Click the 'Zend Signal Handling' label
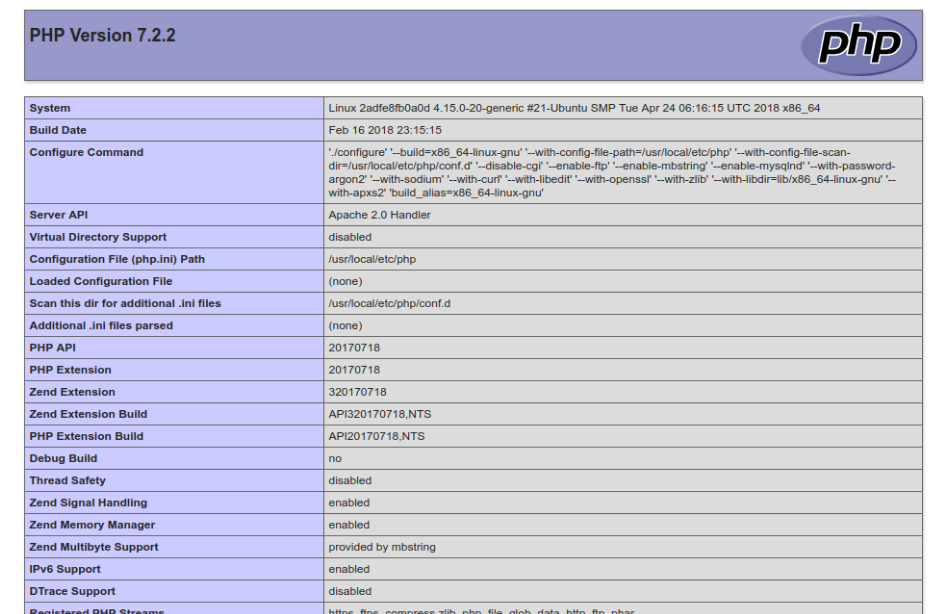The image size is (935, 614). click(x=88, y=503)
